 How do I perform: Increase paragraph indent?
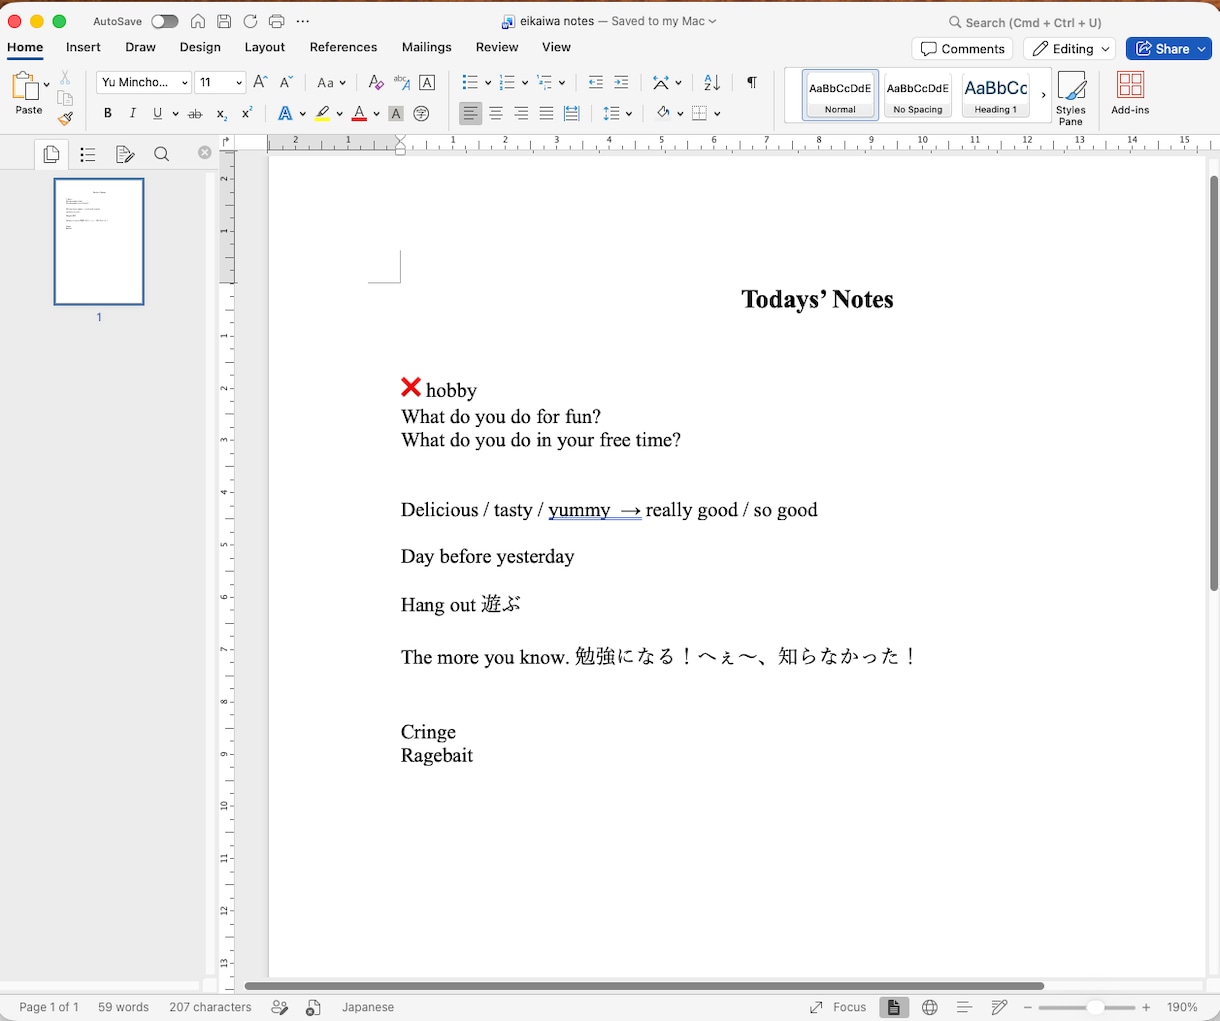(621, 83)
